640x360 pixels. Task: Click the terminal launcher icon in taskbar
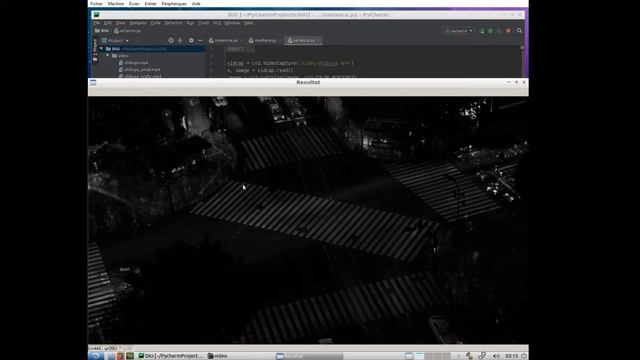point(130,356)
